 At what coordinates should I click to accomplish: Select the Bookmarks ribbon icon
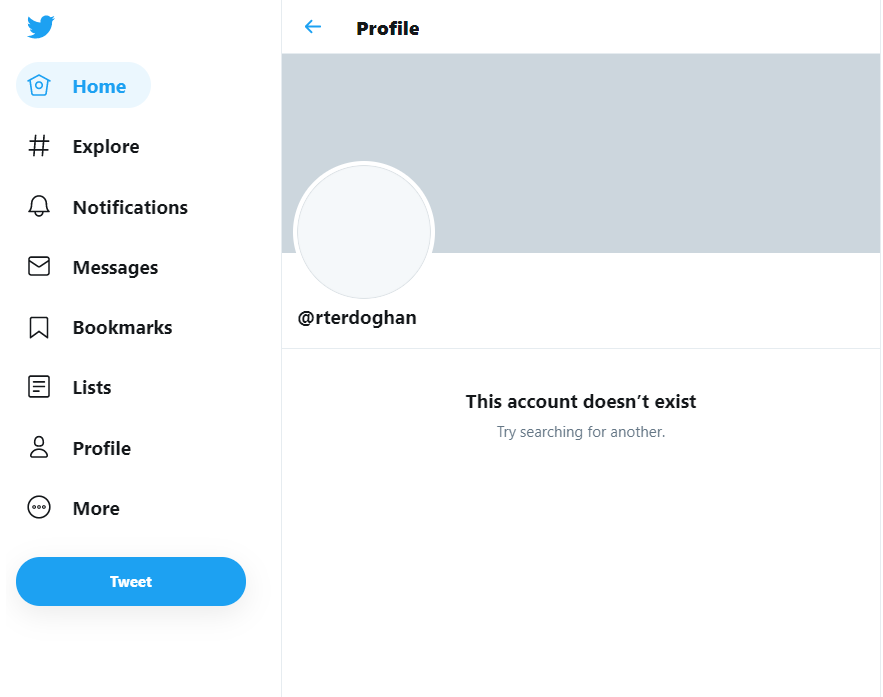point(39,327)
